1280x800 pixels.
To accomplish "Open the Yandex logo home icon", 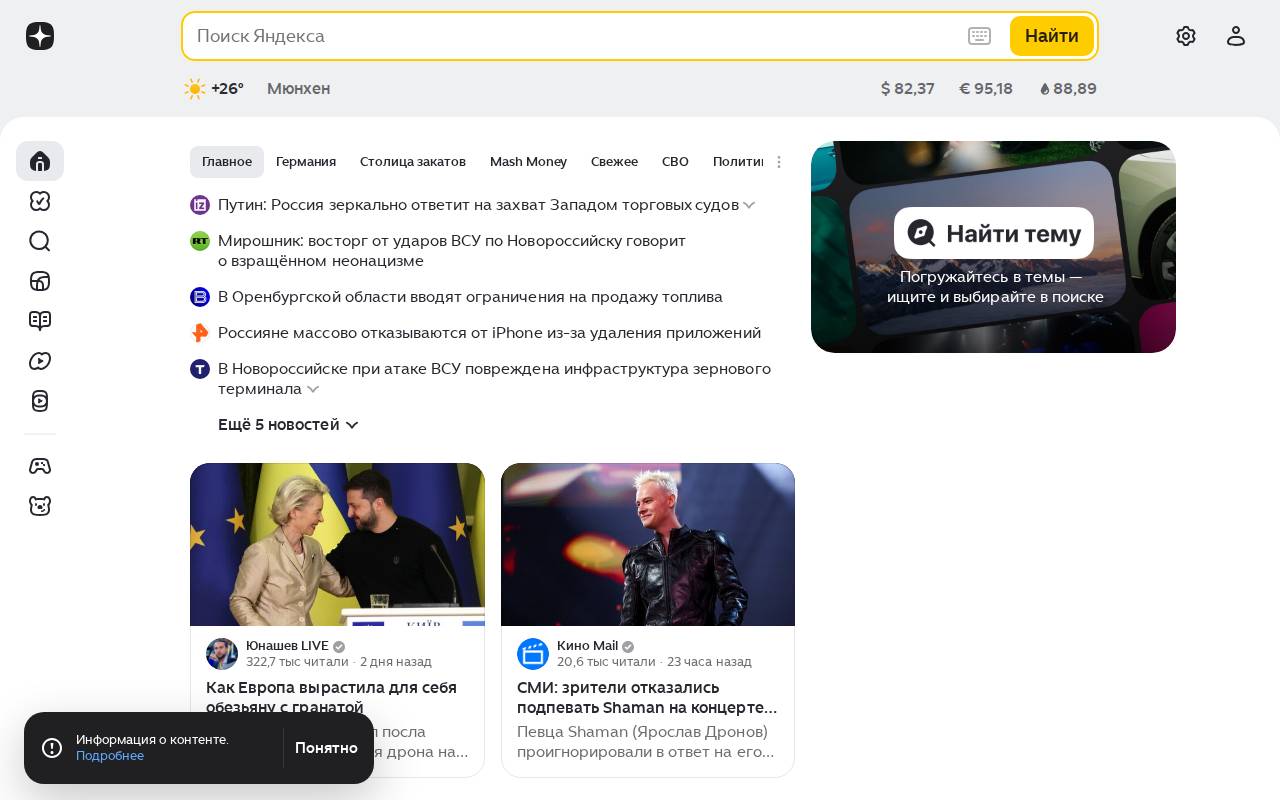I will click(40, 36).
